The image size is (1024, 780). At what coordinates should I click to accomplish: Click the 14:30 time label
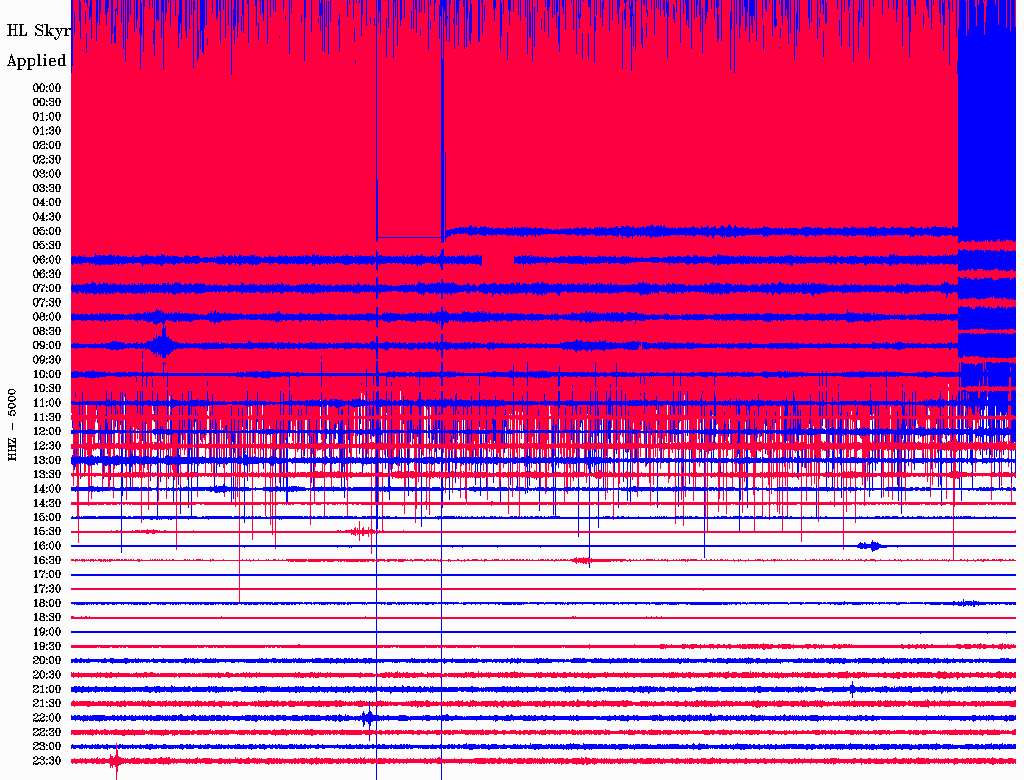[x=47, y=504]
